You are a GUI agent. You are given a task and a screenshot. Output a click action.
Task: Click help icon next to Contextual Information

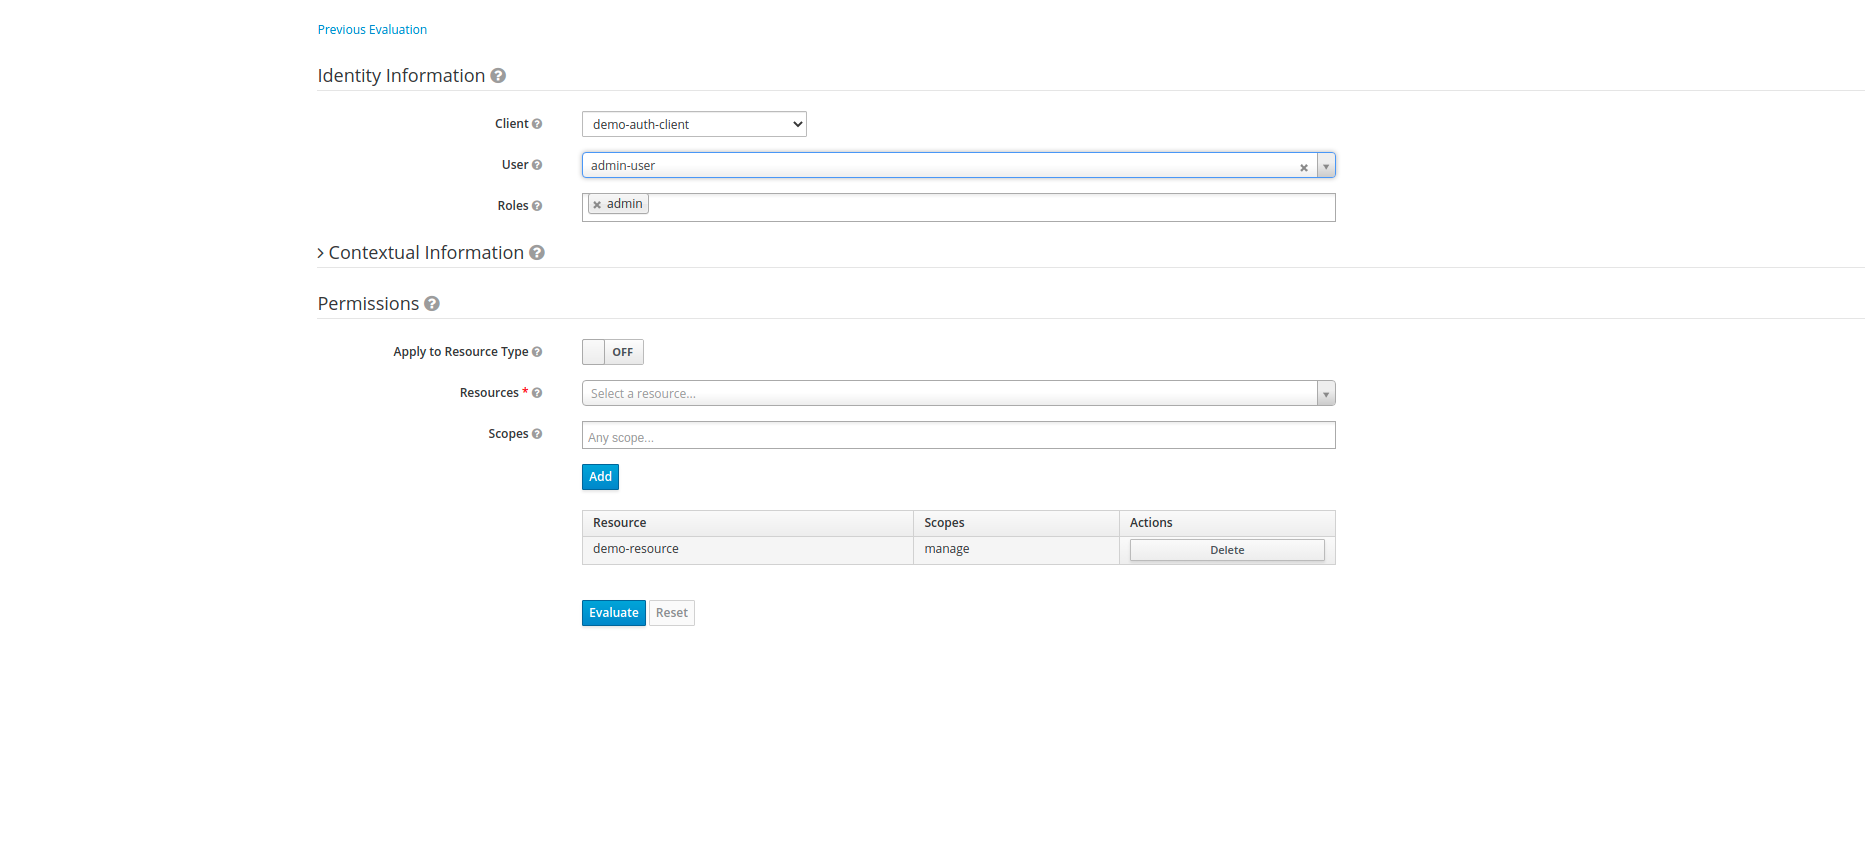[x=537, y=253]
